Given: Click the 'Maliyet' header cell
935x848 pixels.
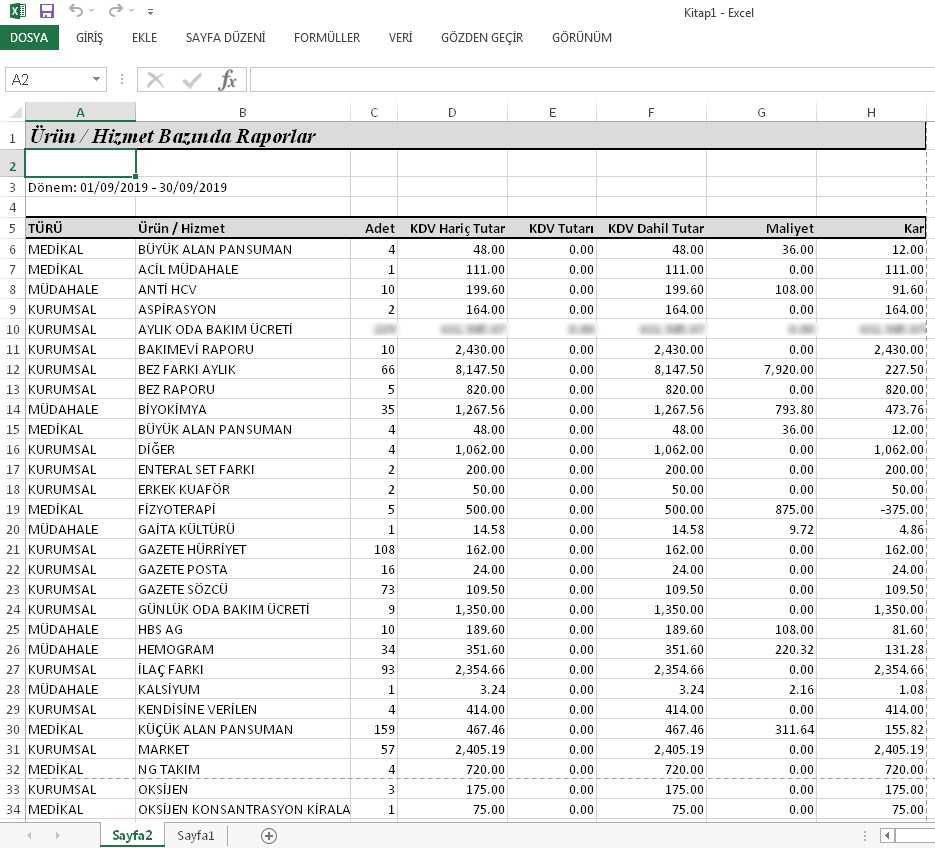Looking at the screenshot, I should click(761, 228).
